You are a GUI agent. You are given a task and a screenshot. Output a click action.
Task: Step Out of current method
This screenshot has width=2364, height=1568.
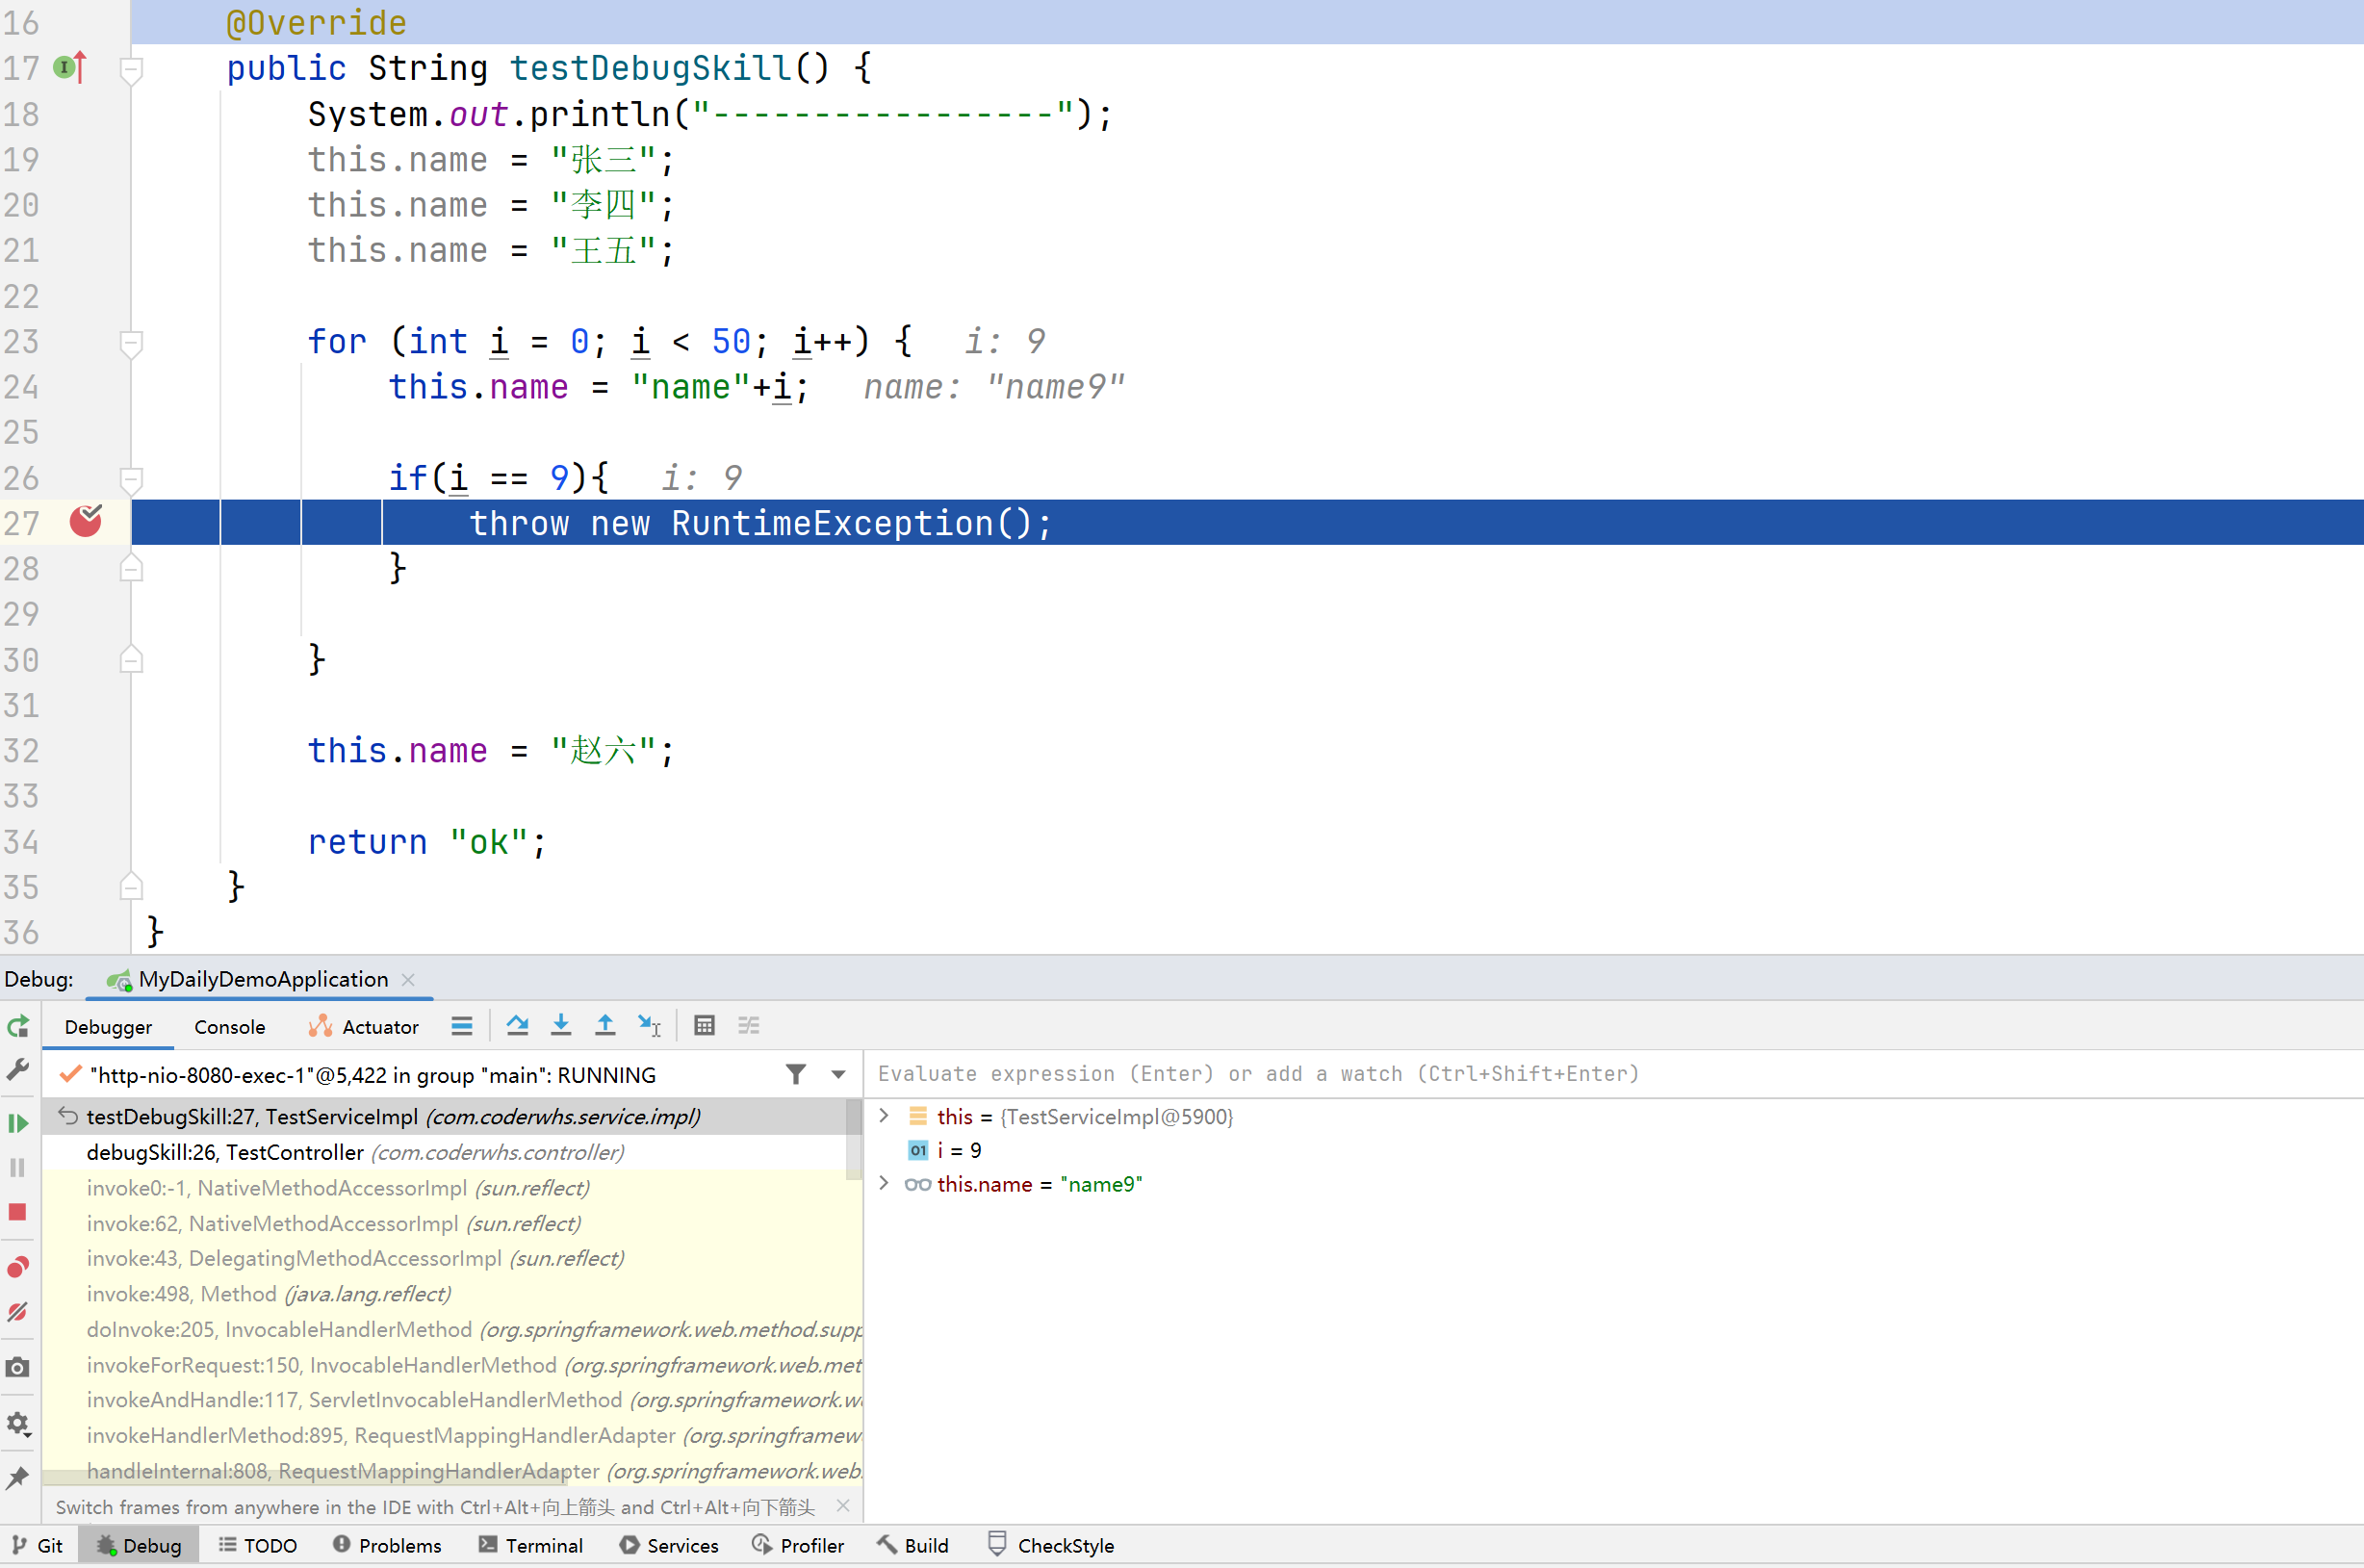(x=605, y=1026)
